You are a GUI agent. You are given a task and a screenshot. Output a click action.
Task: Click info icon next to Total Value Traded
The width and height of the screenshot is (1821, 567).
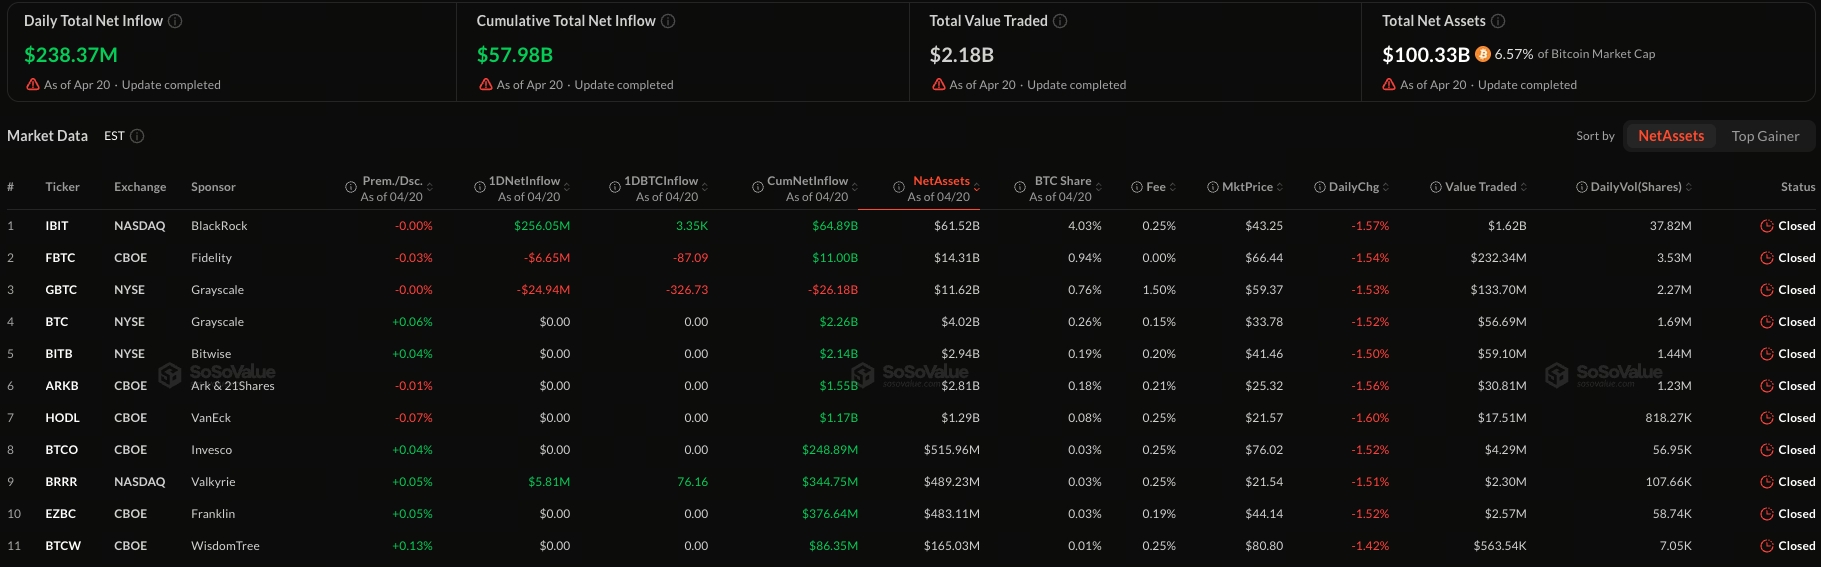coord(1060,21)
